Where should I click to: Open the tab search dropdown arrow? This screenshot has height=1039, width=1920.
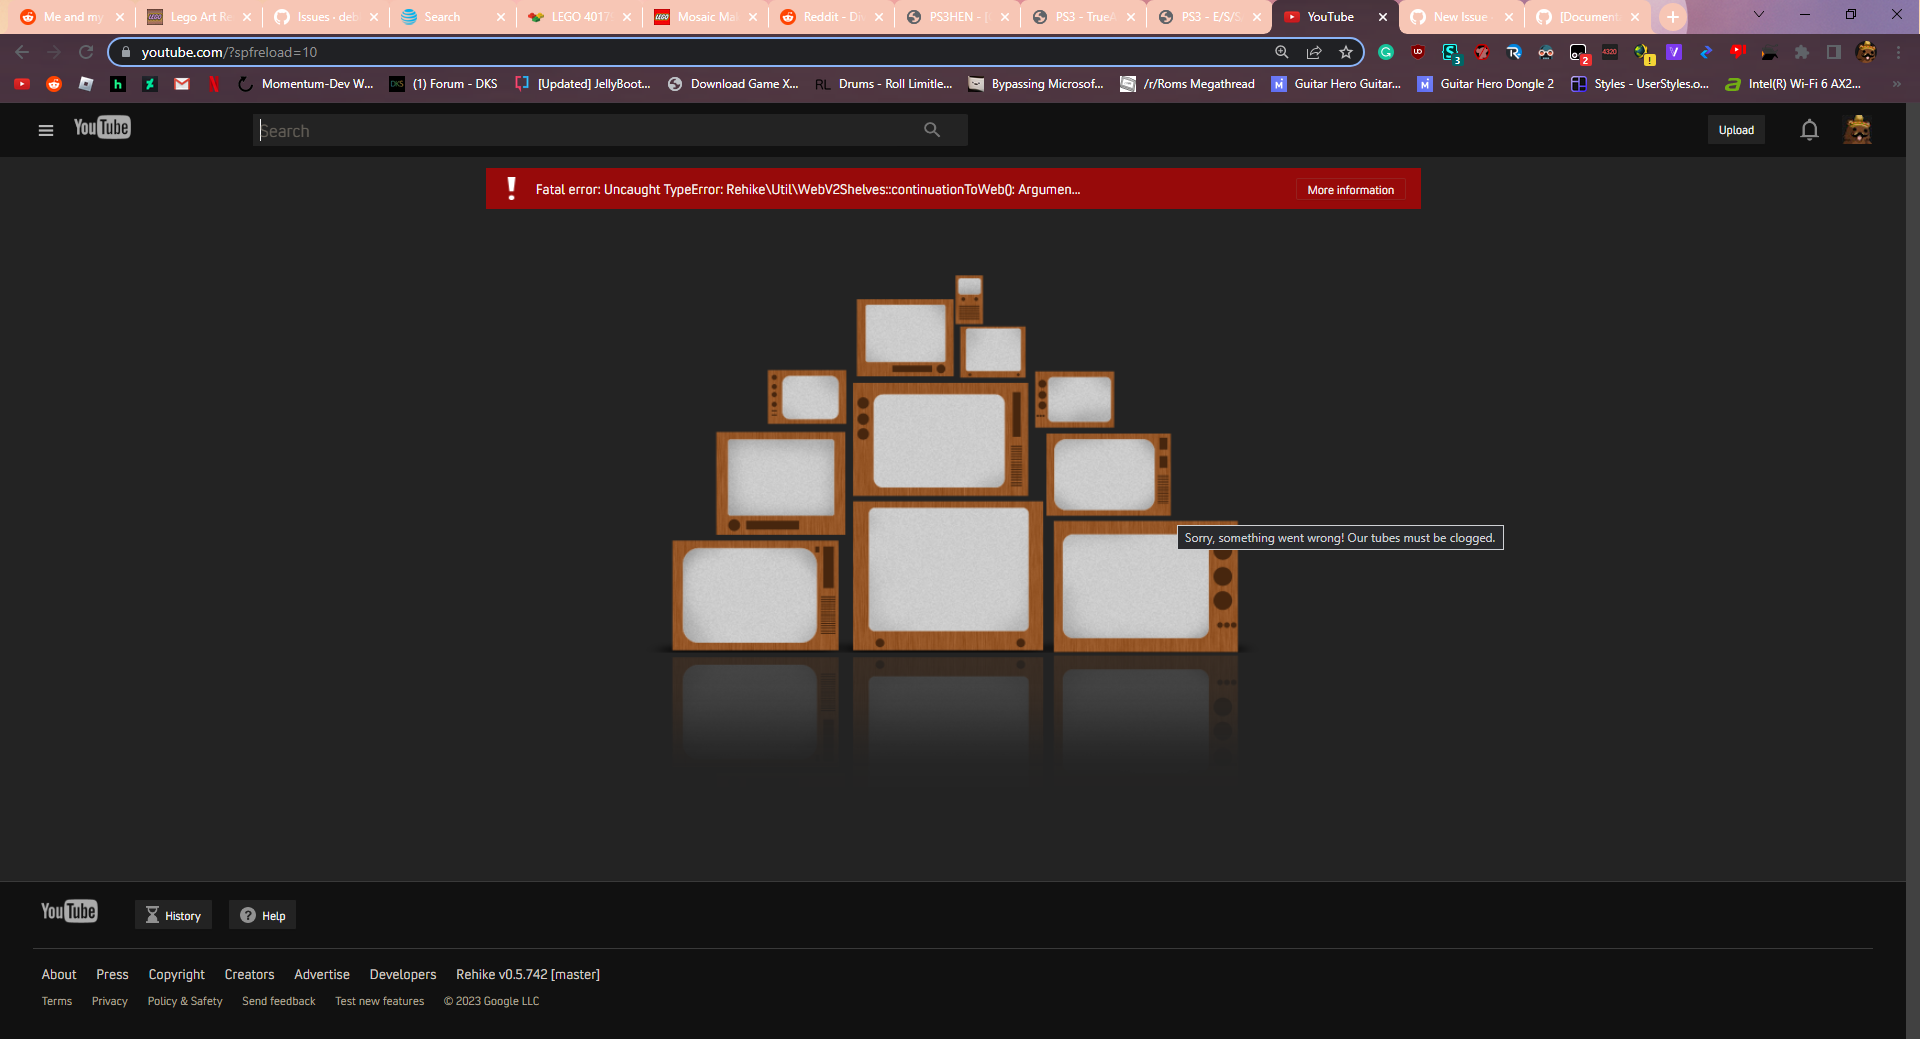[1759, 15]
